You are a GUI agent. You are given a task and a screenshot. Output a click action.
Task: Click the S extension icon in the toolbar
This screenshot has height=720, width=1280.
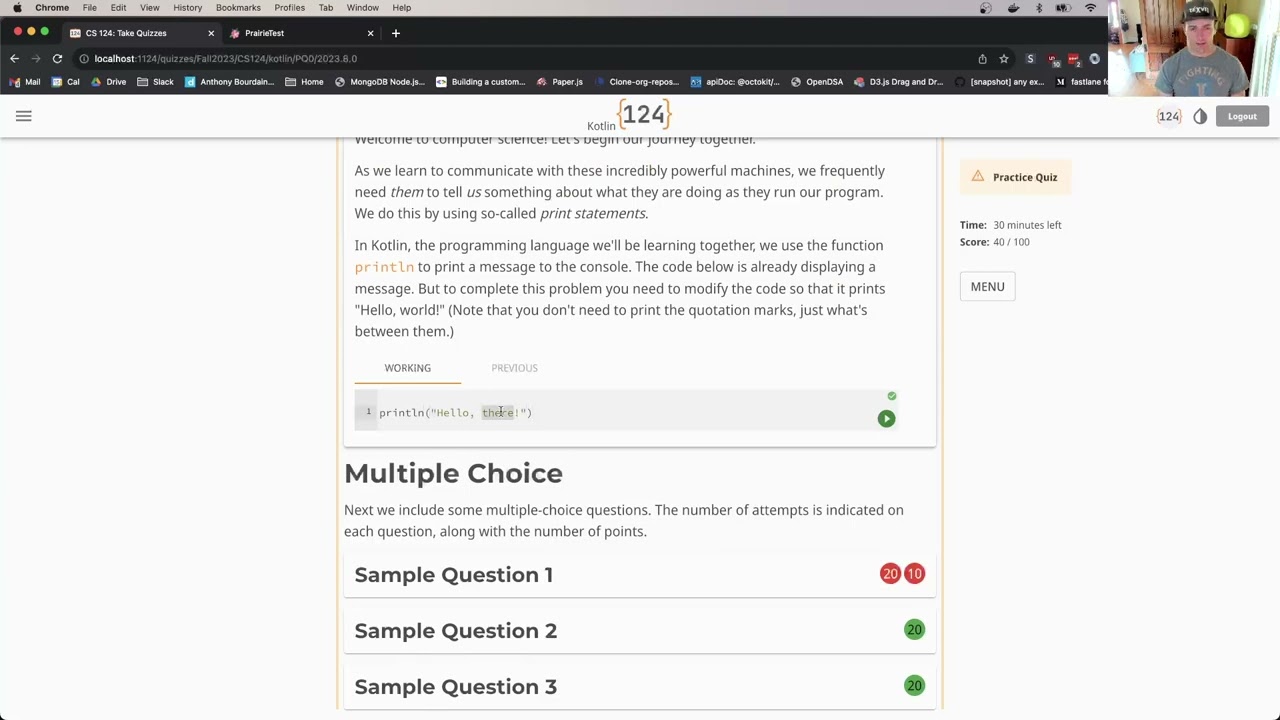click(1030, 59)
